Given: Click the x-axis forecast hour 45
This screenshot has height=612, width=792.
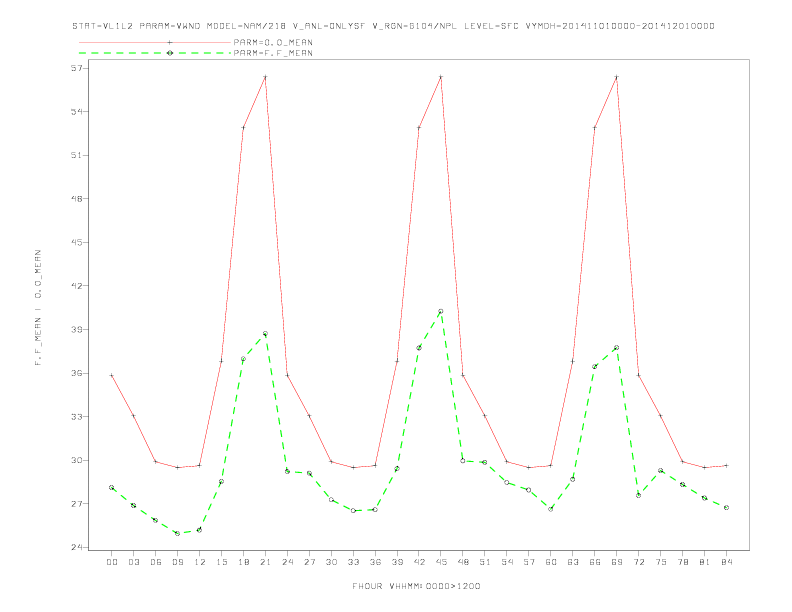Looking at the screenshot, I should pos(441,562).
